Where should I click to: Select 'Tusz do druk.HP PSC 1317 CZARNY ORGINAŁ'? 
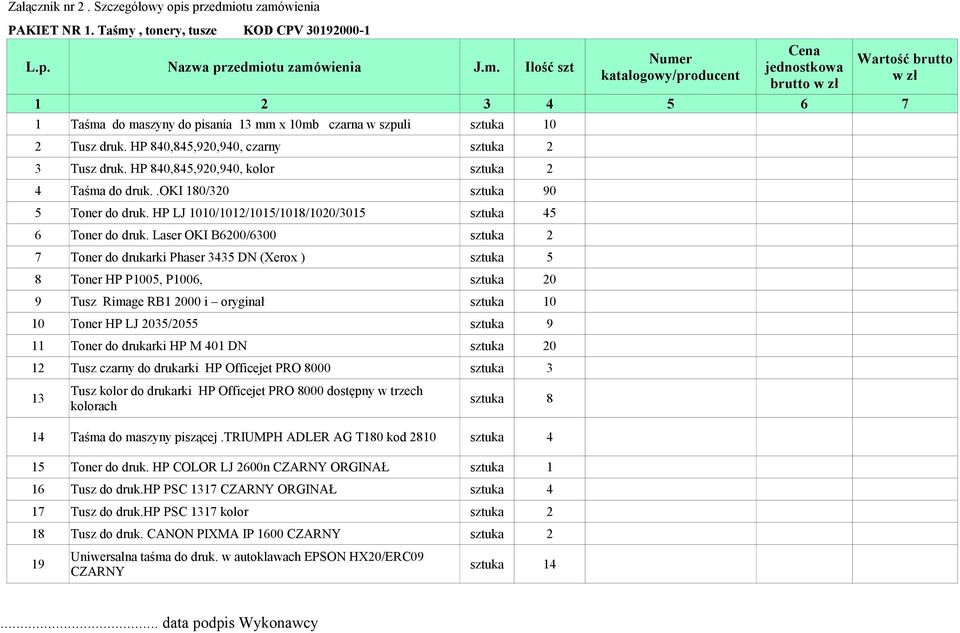tap(203, 489)
